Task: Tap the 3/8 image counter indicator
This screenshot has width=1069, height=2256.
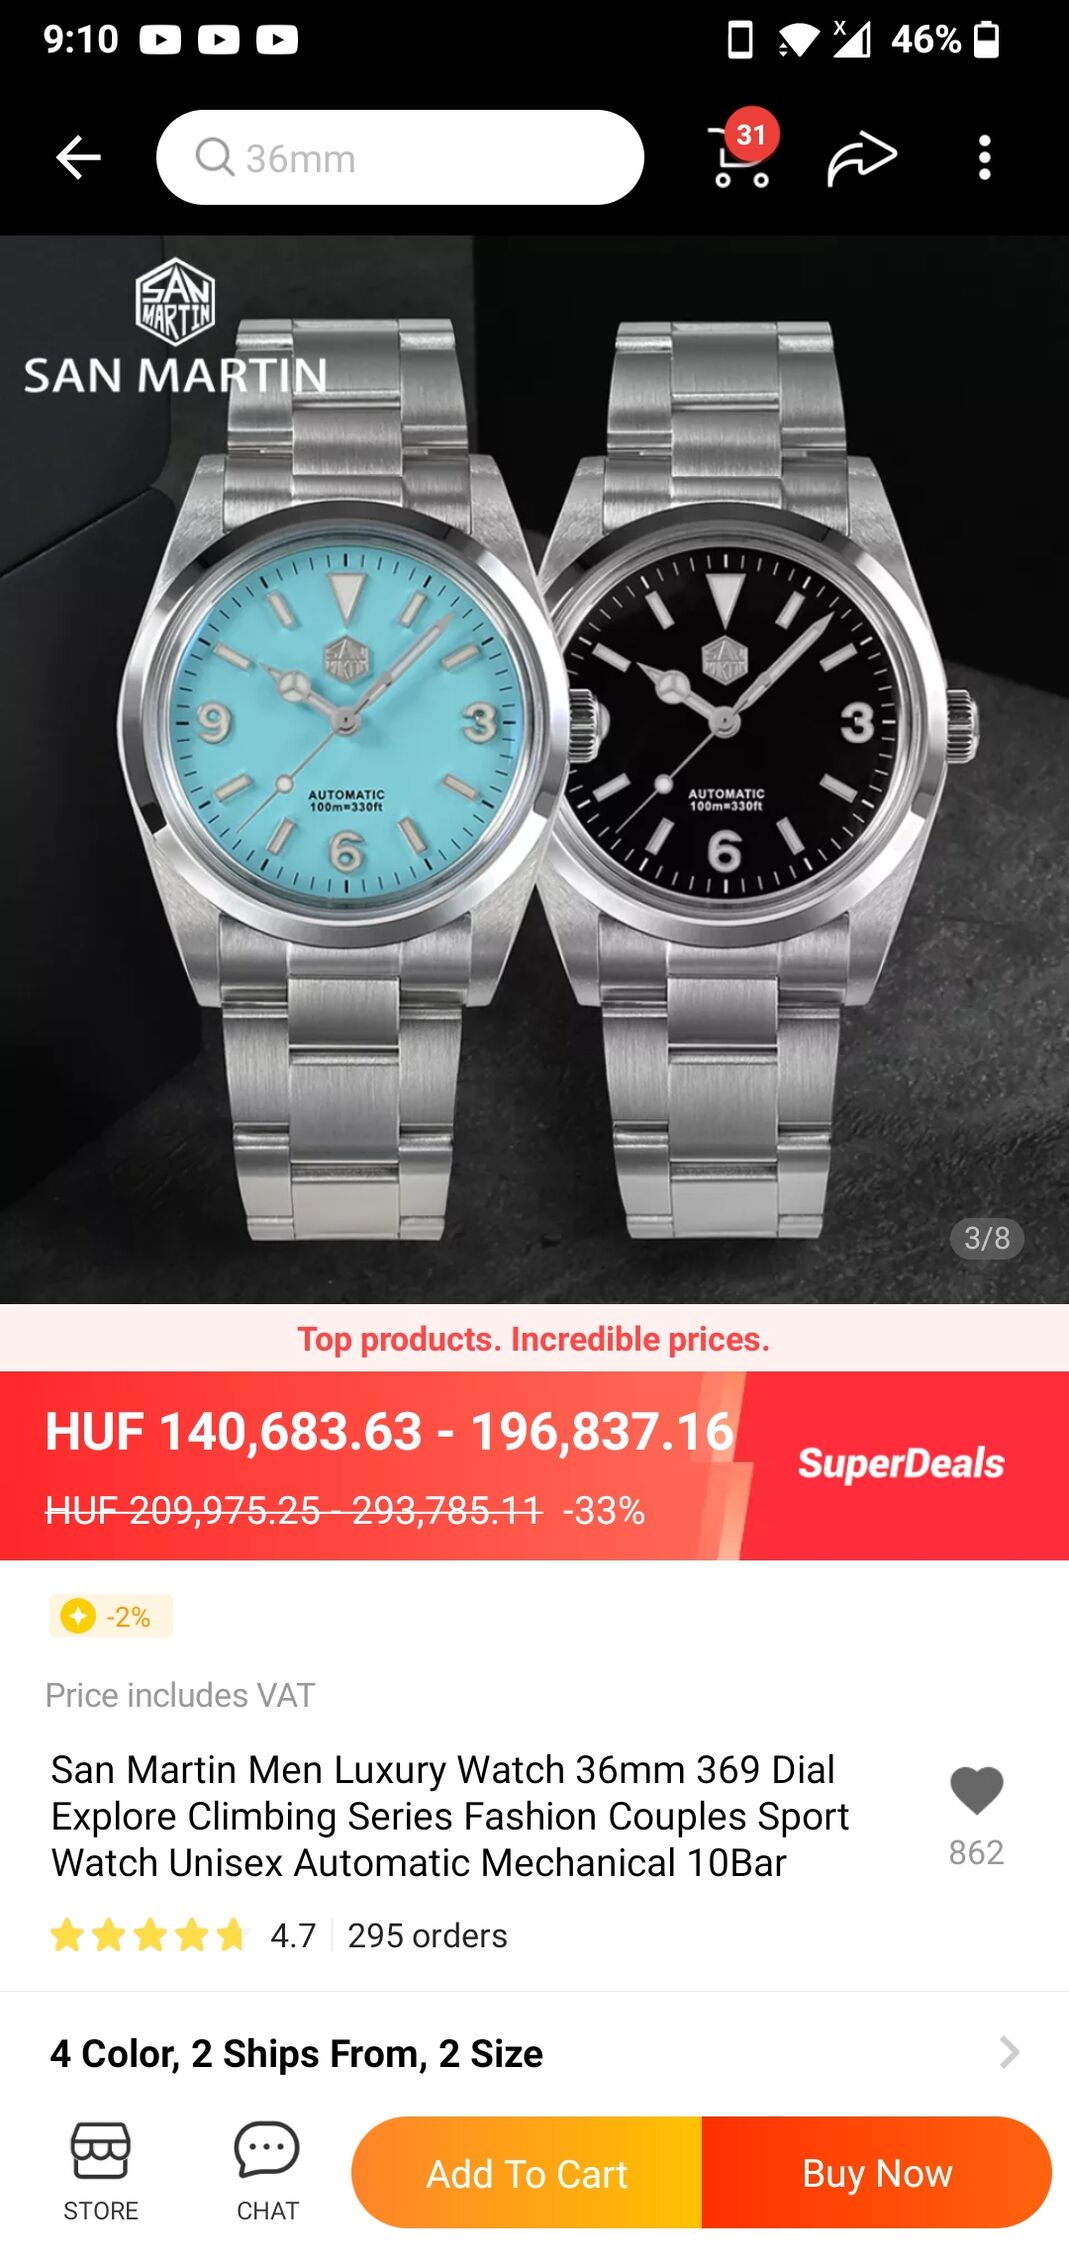Action: [x=986, y=1238]
